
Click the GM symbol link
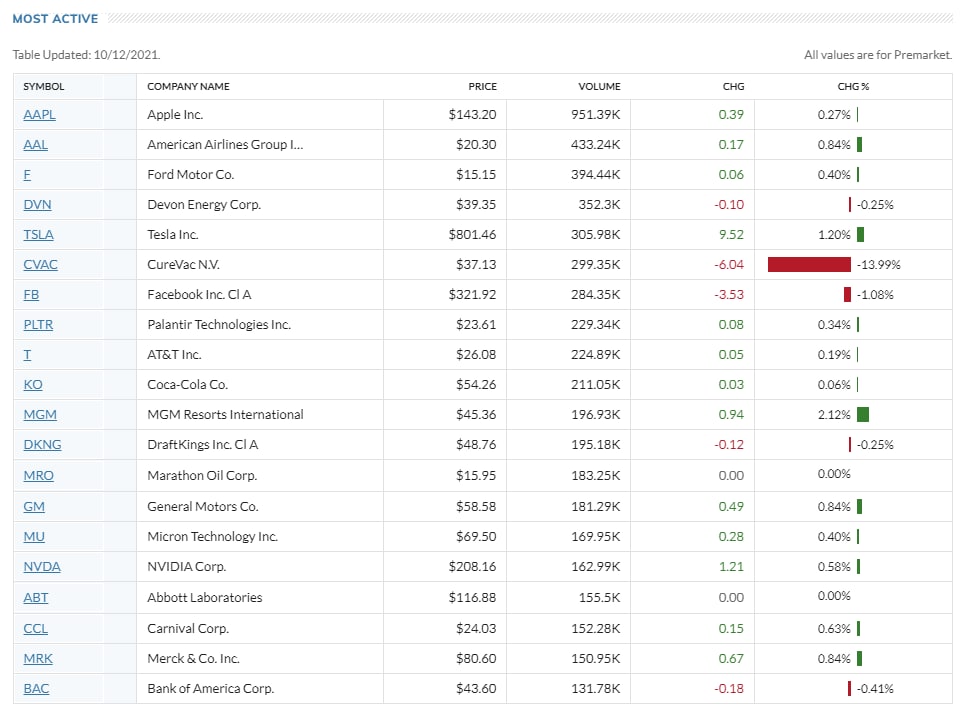point(34,507)
